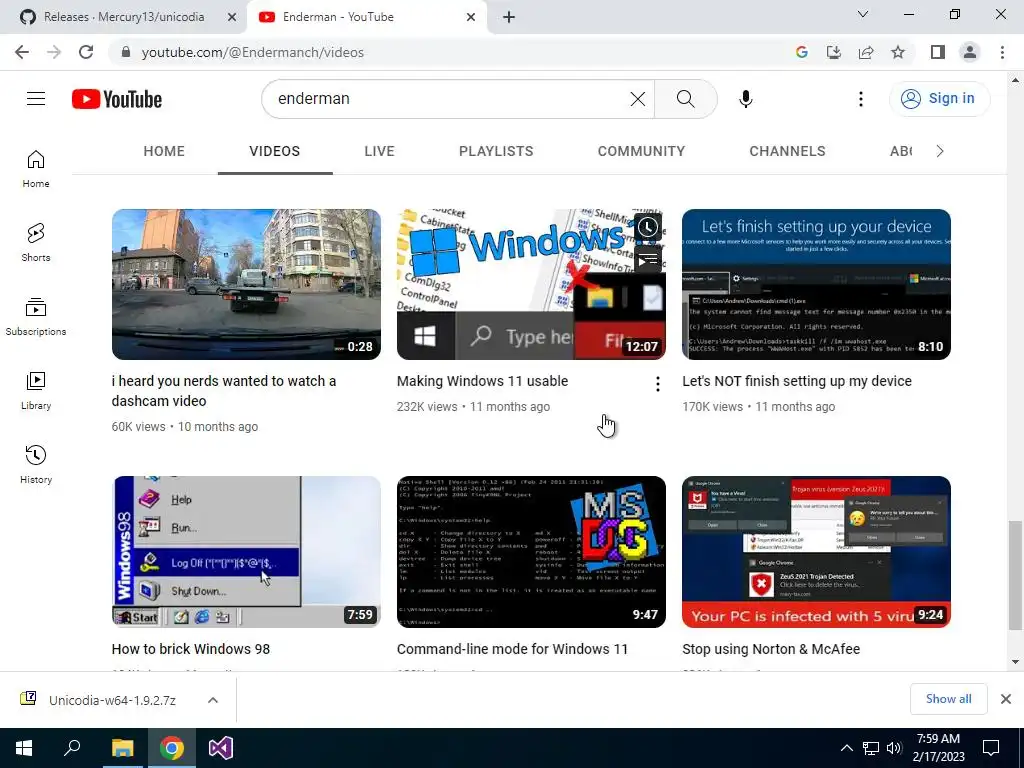The width and height of the screenshot is (1024, 768).
Task: Play the Windows 98 Log Off thumbnail
Action: (x=246, y=552)
